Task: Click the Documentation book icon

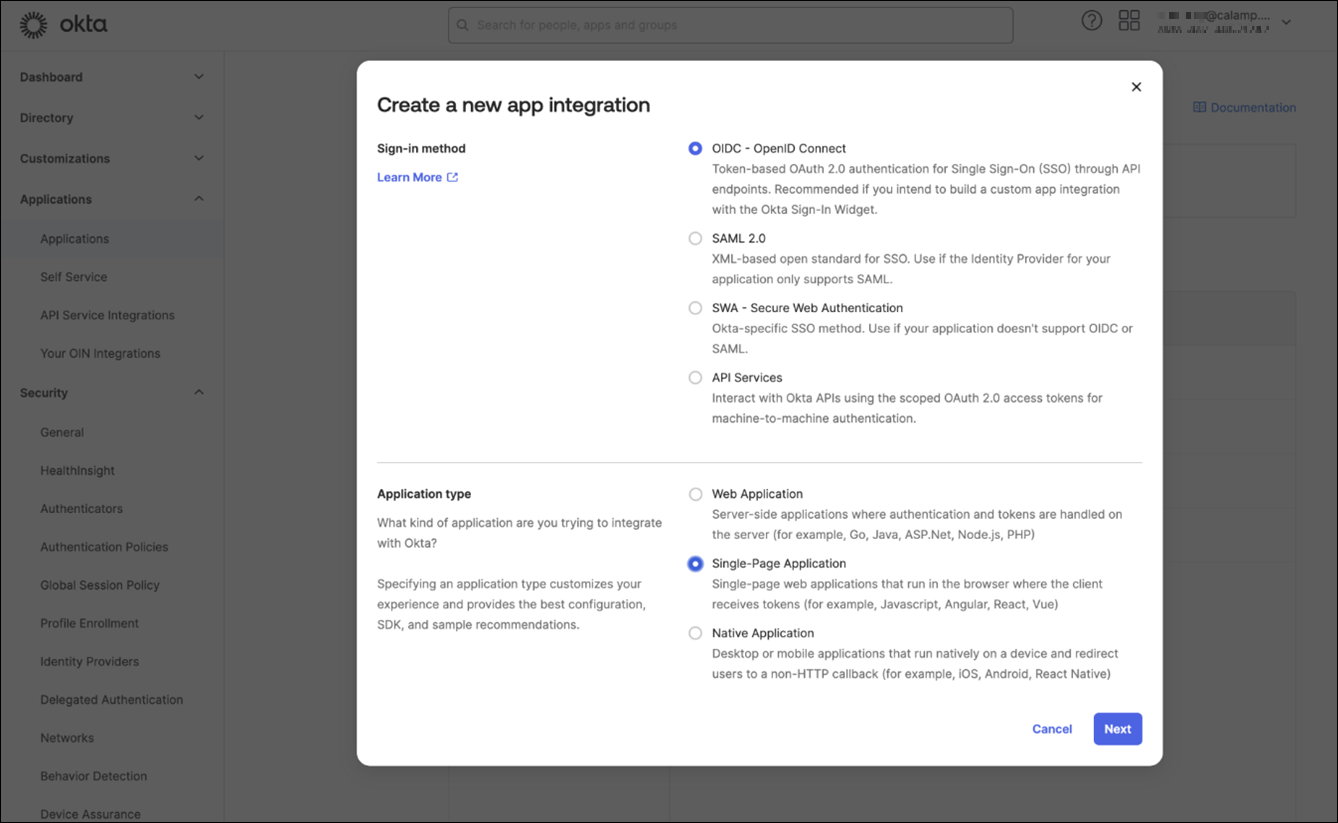Action: click(1200, 107)
